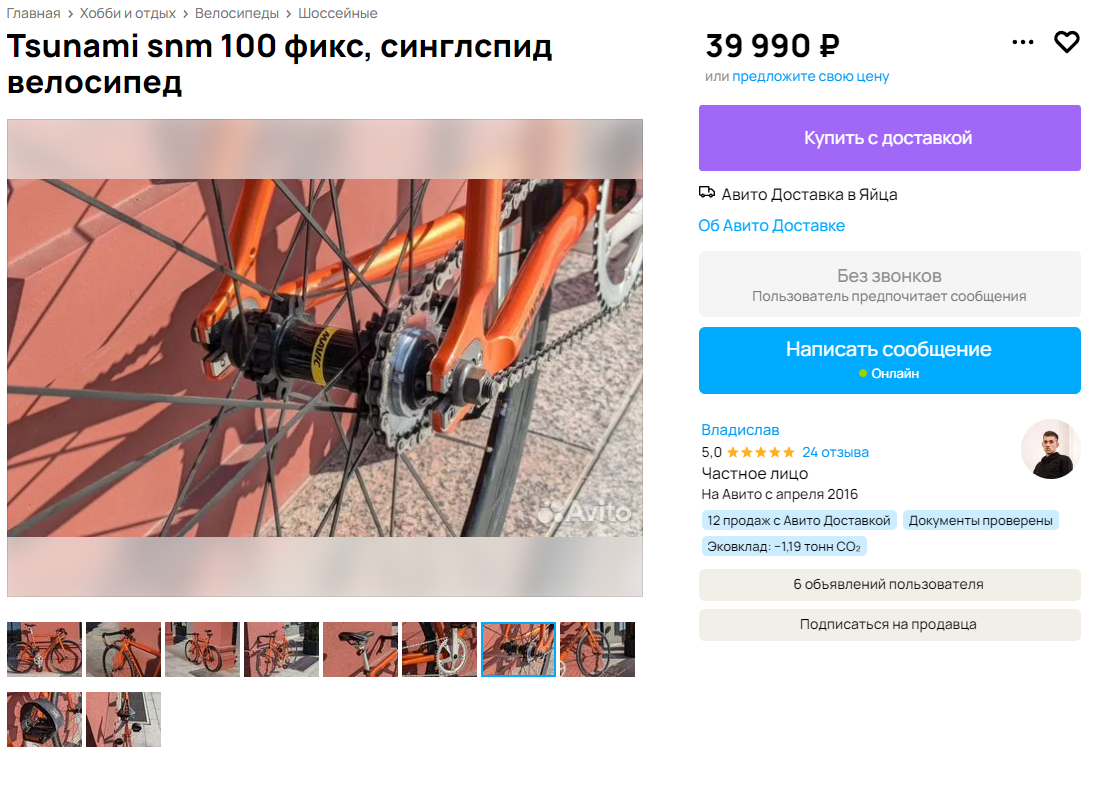Click the delivery truck icon
This screenshot has width=1095, height=796.
point(707,193)
